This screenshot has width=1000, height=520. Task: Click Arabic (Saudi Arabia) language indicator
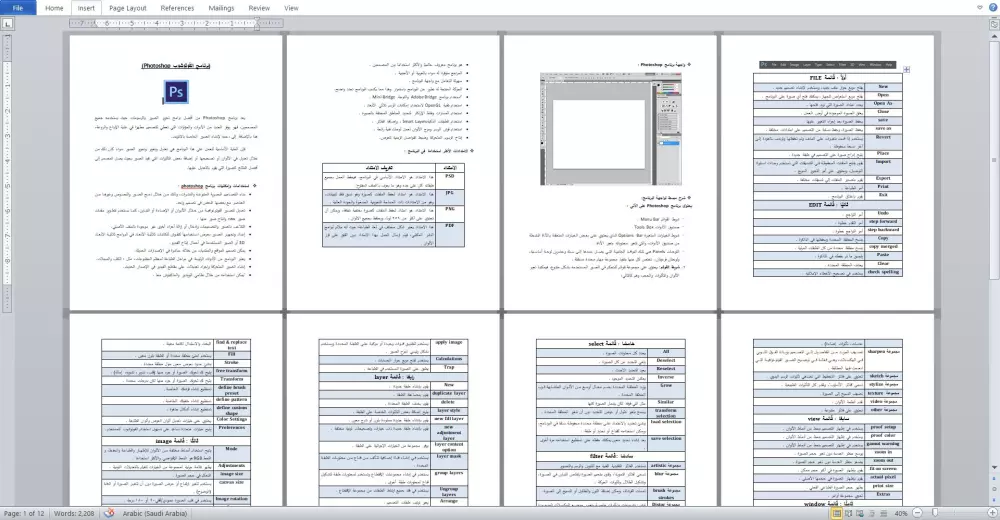tap(154, 513)
